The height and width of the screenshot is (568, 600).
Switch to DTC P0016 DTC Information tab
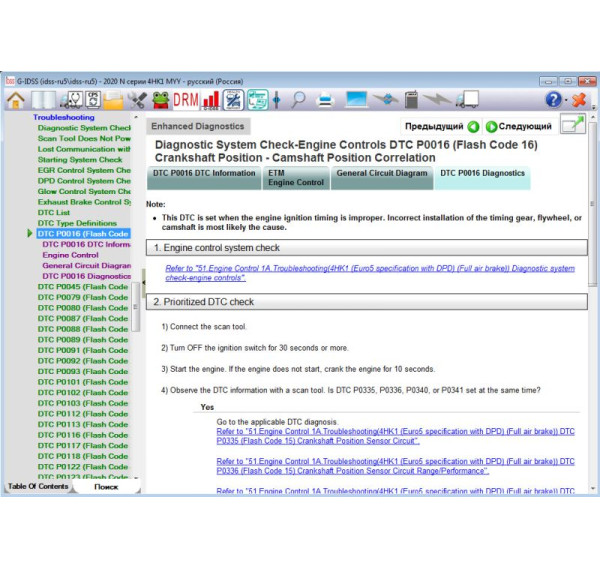click(204, 174)
